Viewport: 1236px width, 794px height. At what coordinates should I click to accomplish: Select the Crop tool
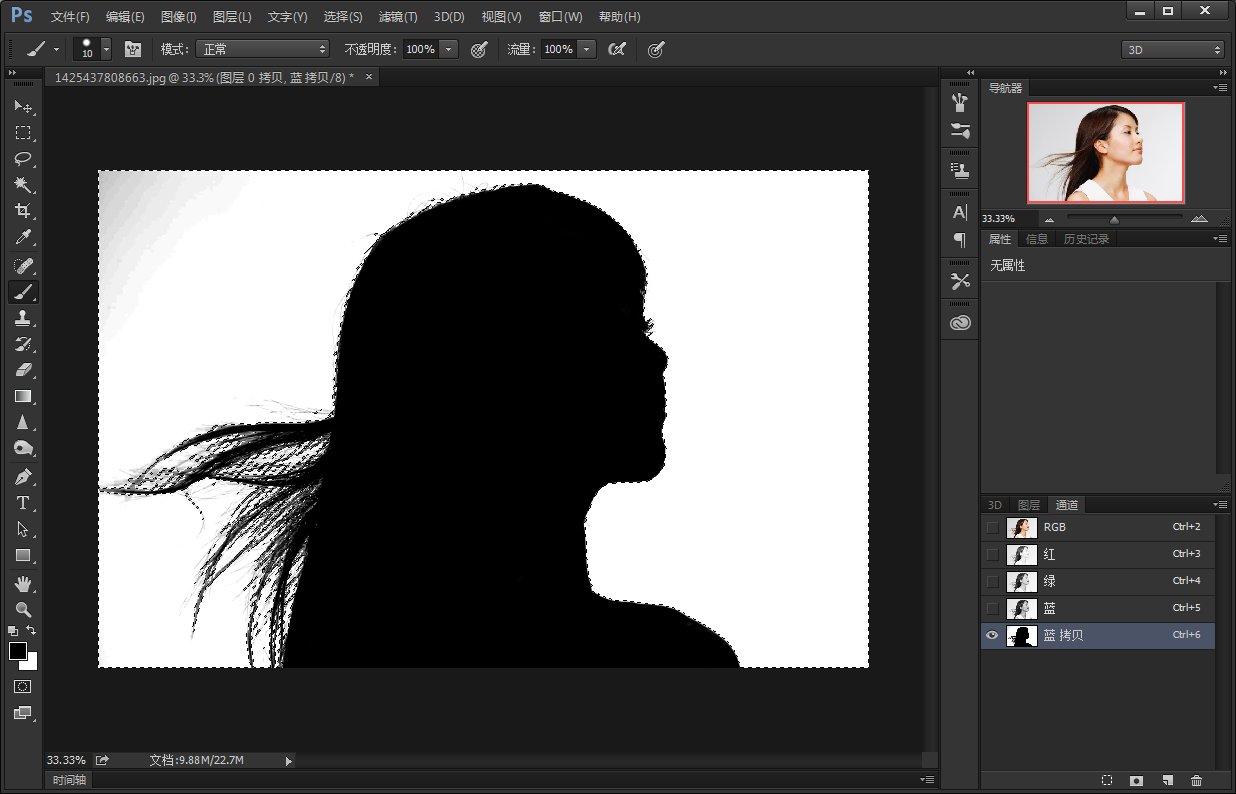23,211
